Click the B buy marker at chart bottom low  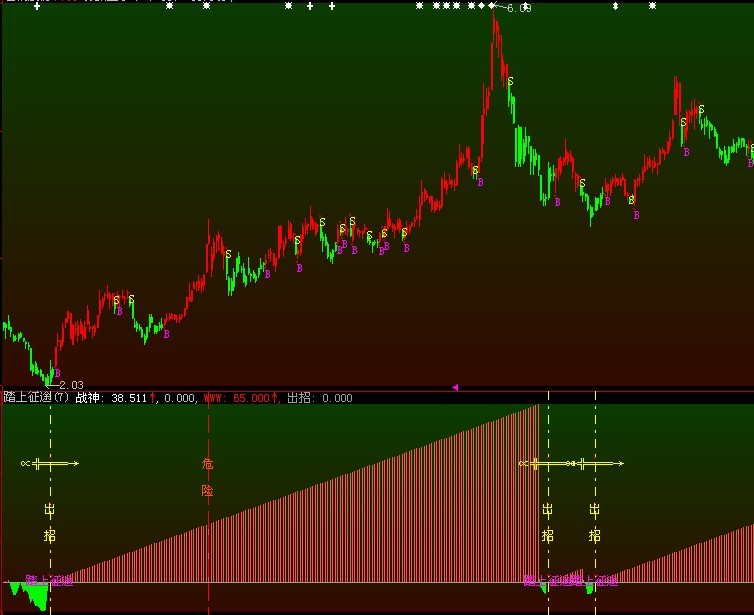56,372
